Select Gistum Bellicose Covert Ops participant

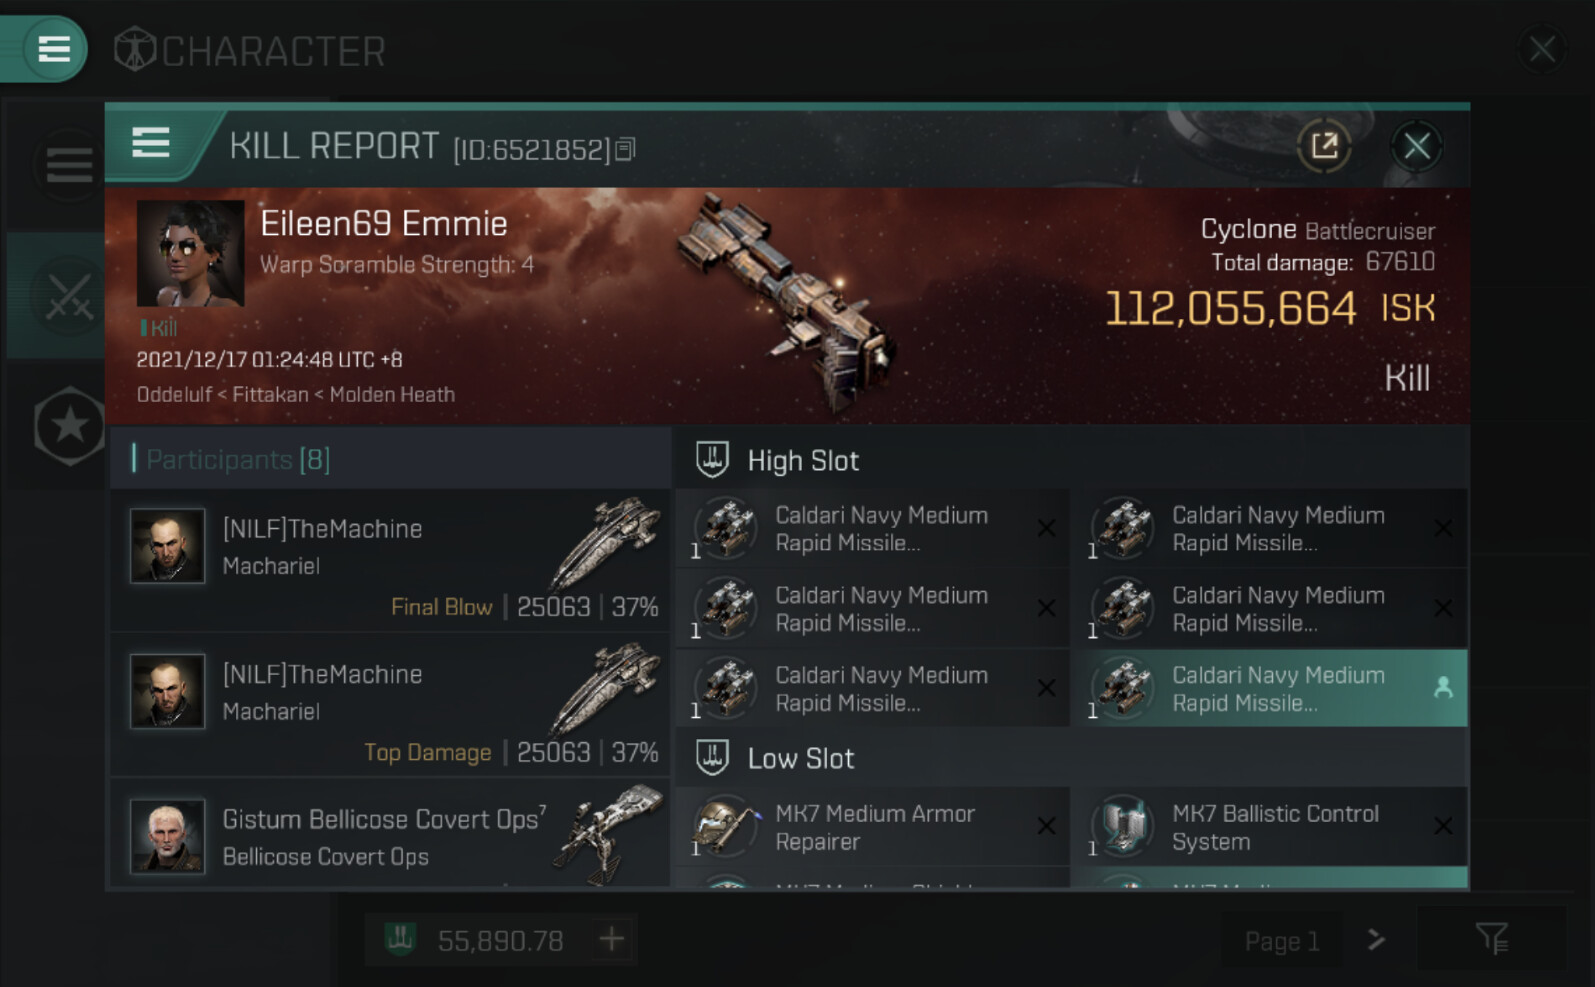tap(391, 836)
